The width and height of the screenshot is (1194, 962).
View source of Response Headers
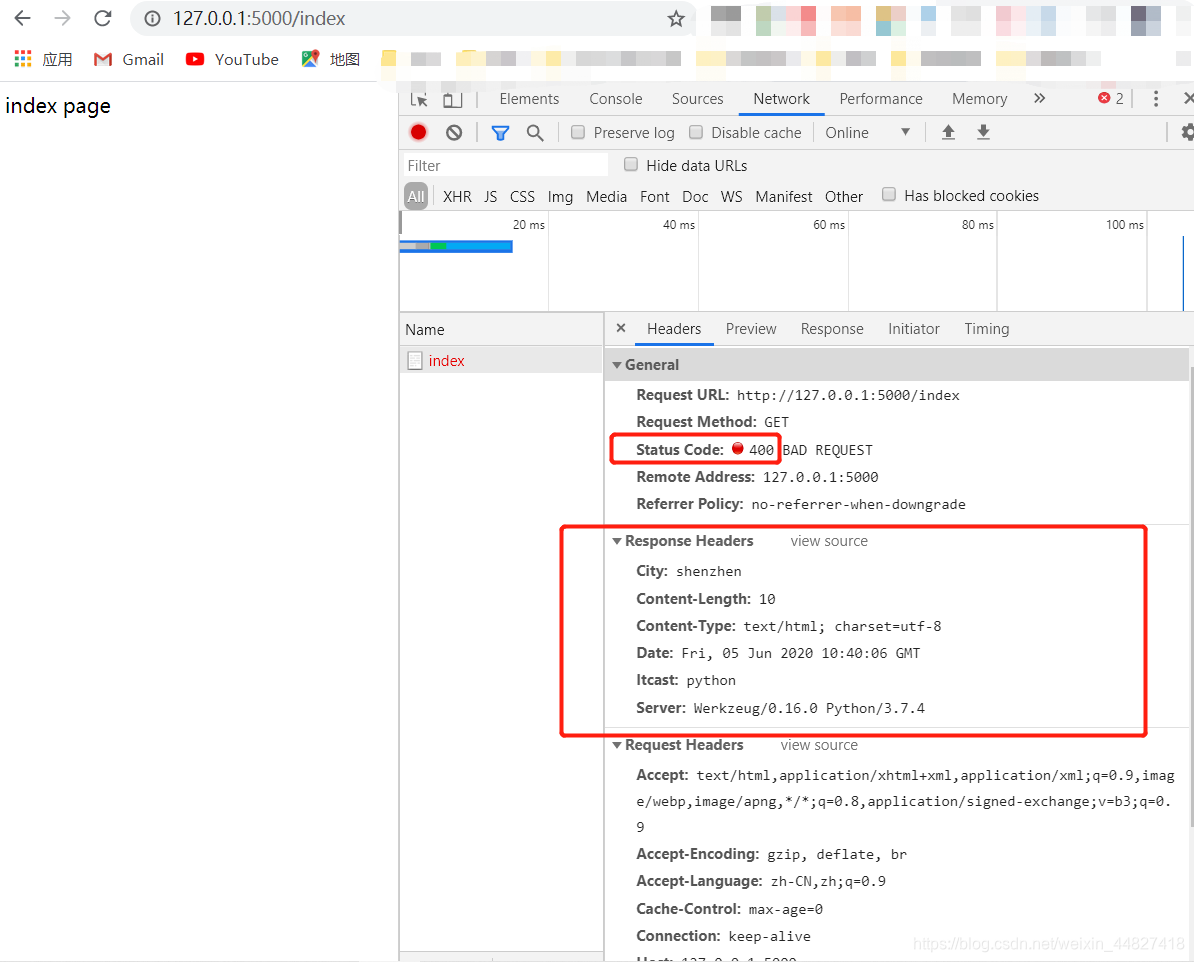pyautogui.click(x=828, y=541)
